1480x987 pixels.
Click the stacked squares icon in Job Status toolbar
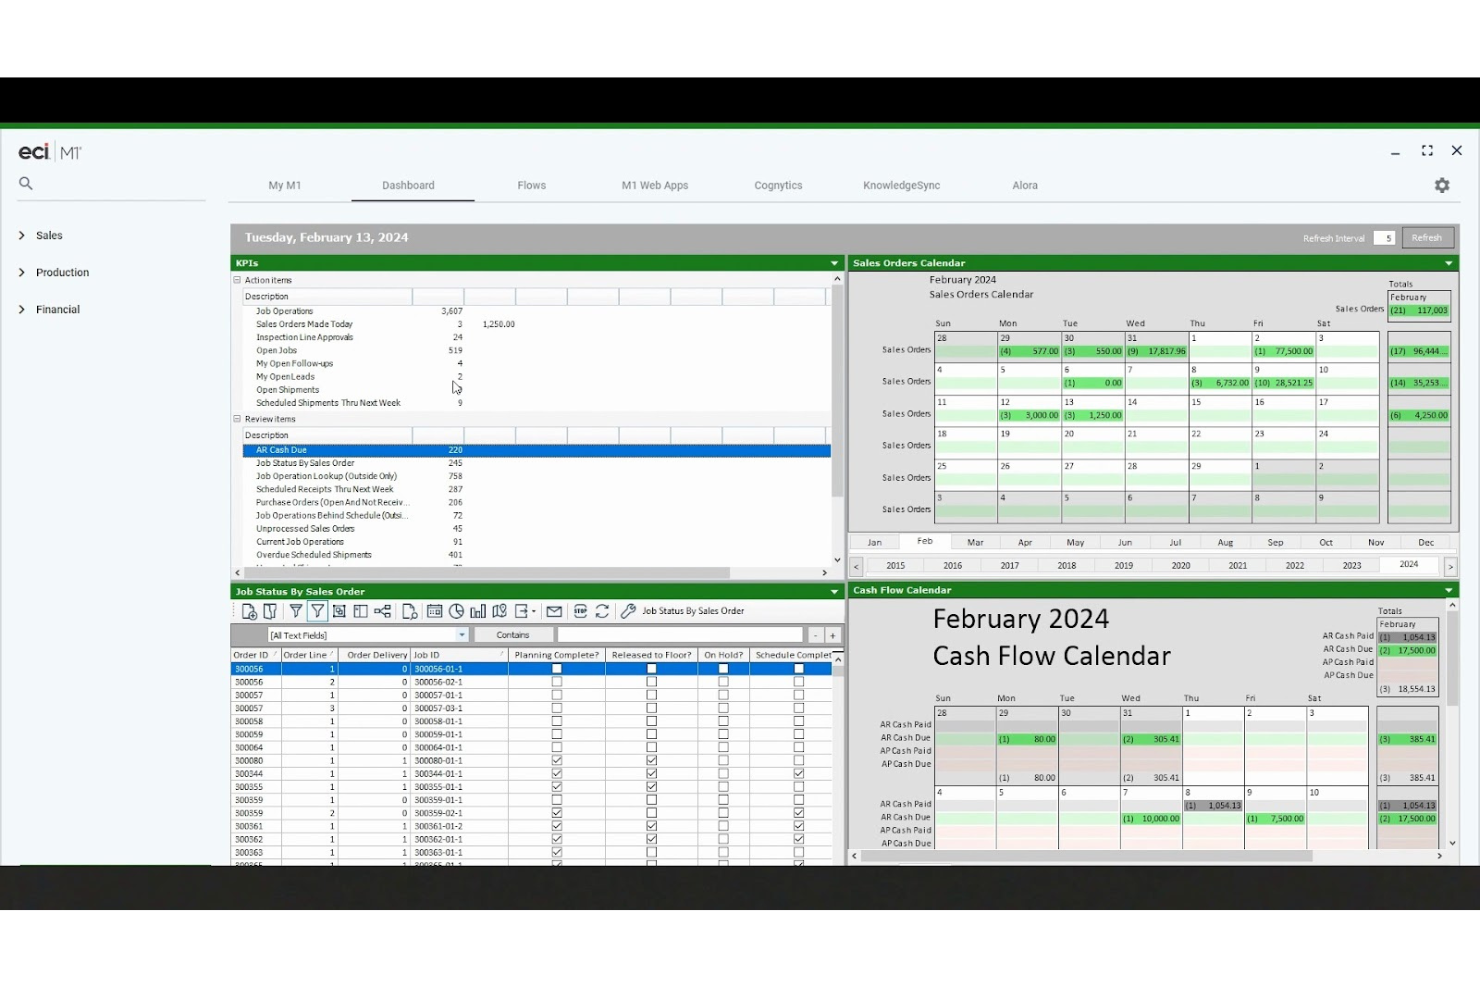[x=339, y=611]
